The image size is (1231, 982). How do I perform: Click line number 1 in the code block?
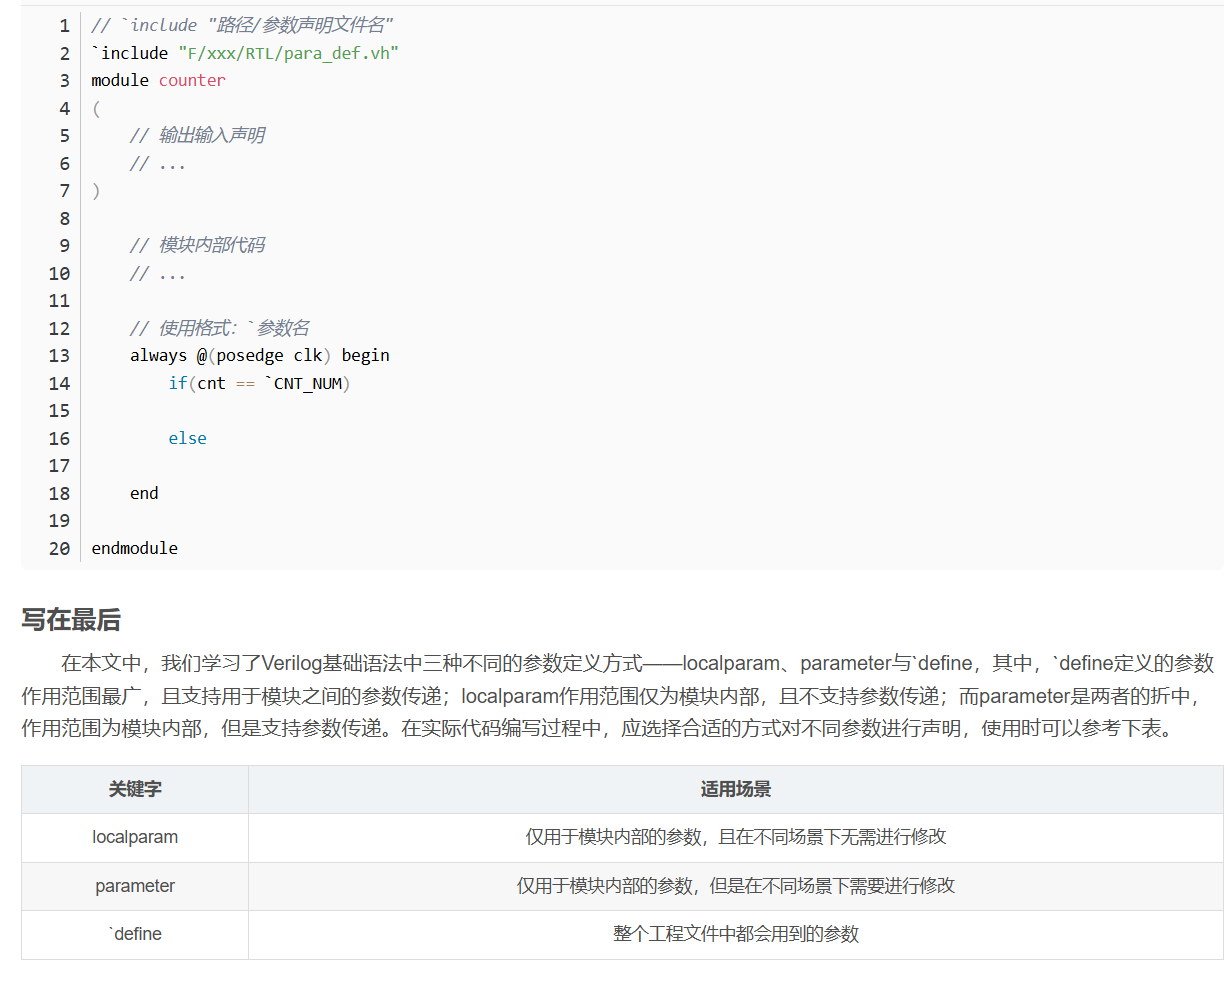click(x=62, y=25)
